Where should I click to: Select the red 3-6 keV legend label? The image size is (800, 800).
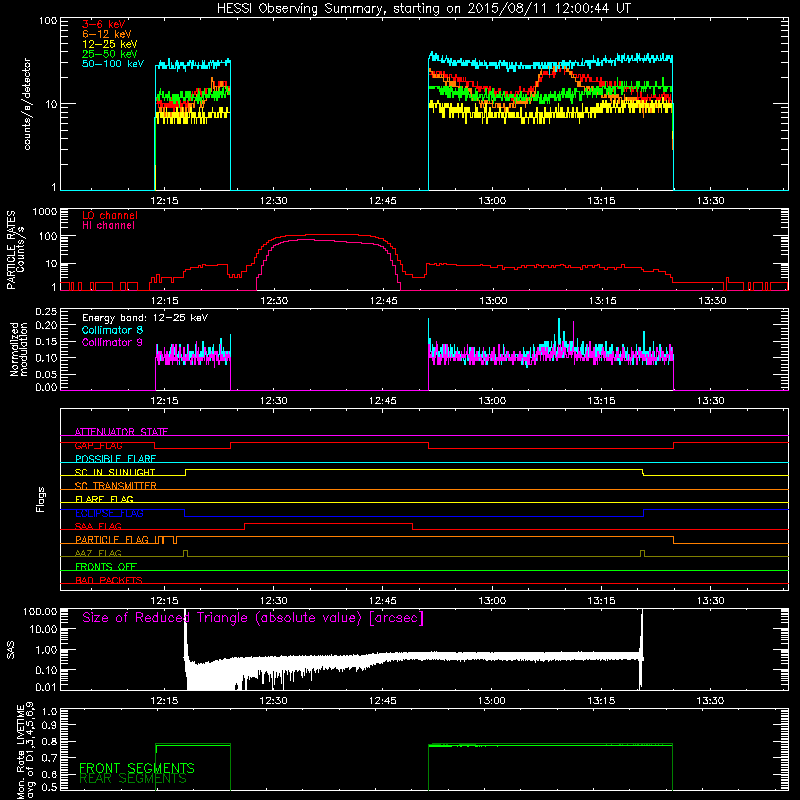click(104, 24)
